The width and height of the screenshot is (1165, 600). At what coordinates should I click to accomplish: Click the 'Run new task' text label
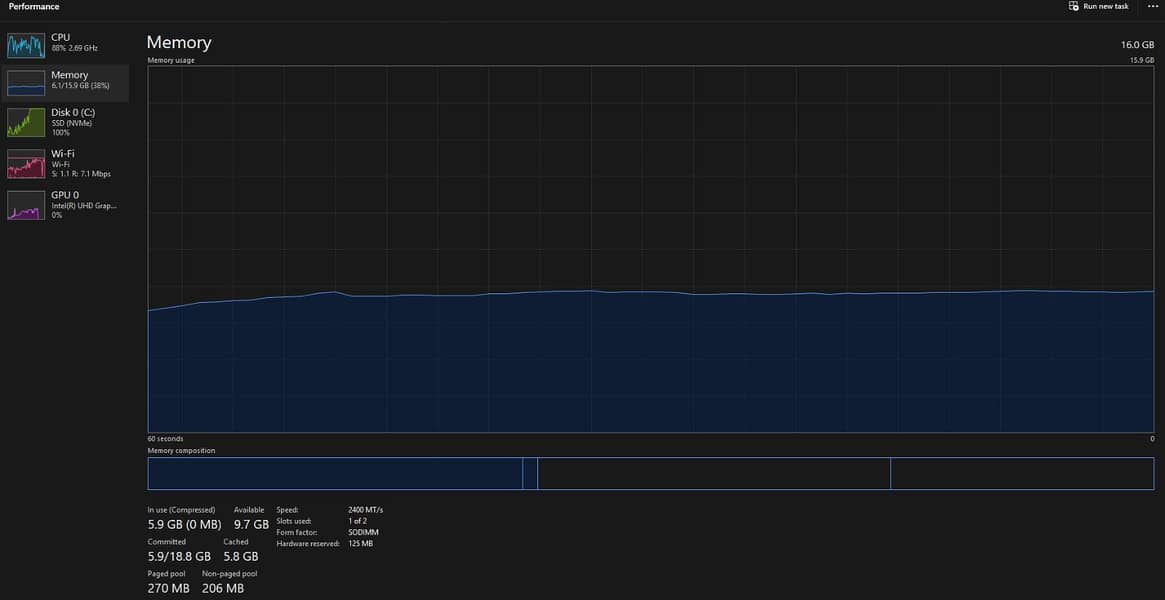1106,7
